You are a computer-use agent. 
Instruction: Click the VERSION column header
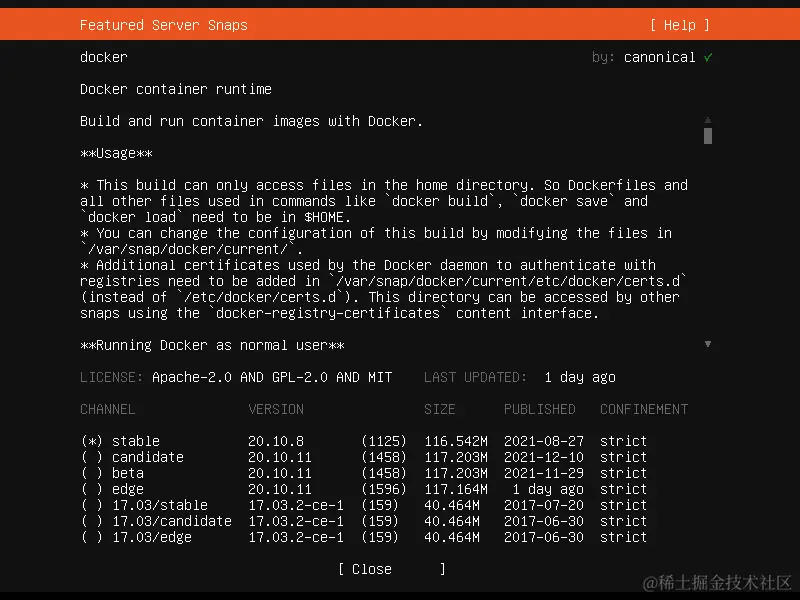276,409
